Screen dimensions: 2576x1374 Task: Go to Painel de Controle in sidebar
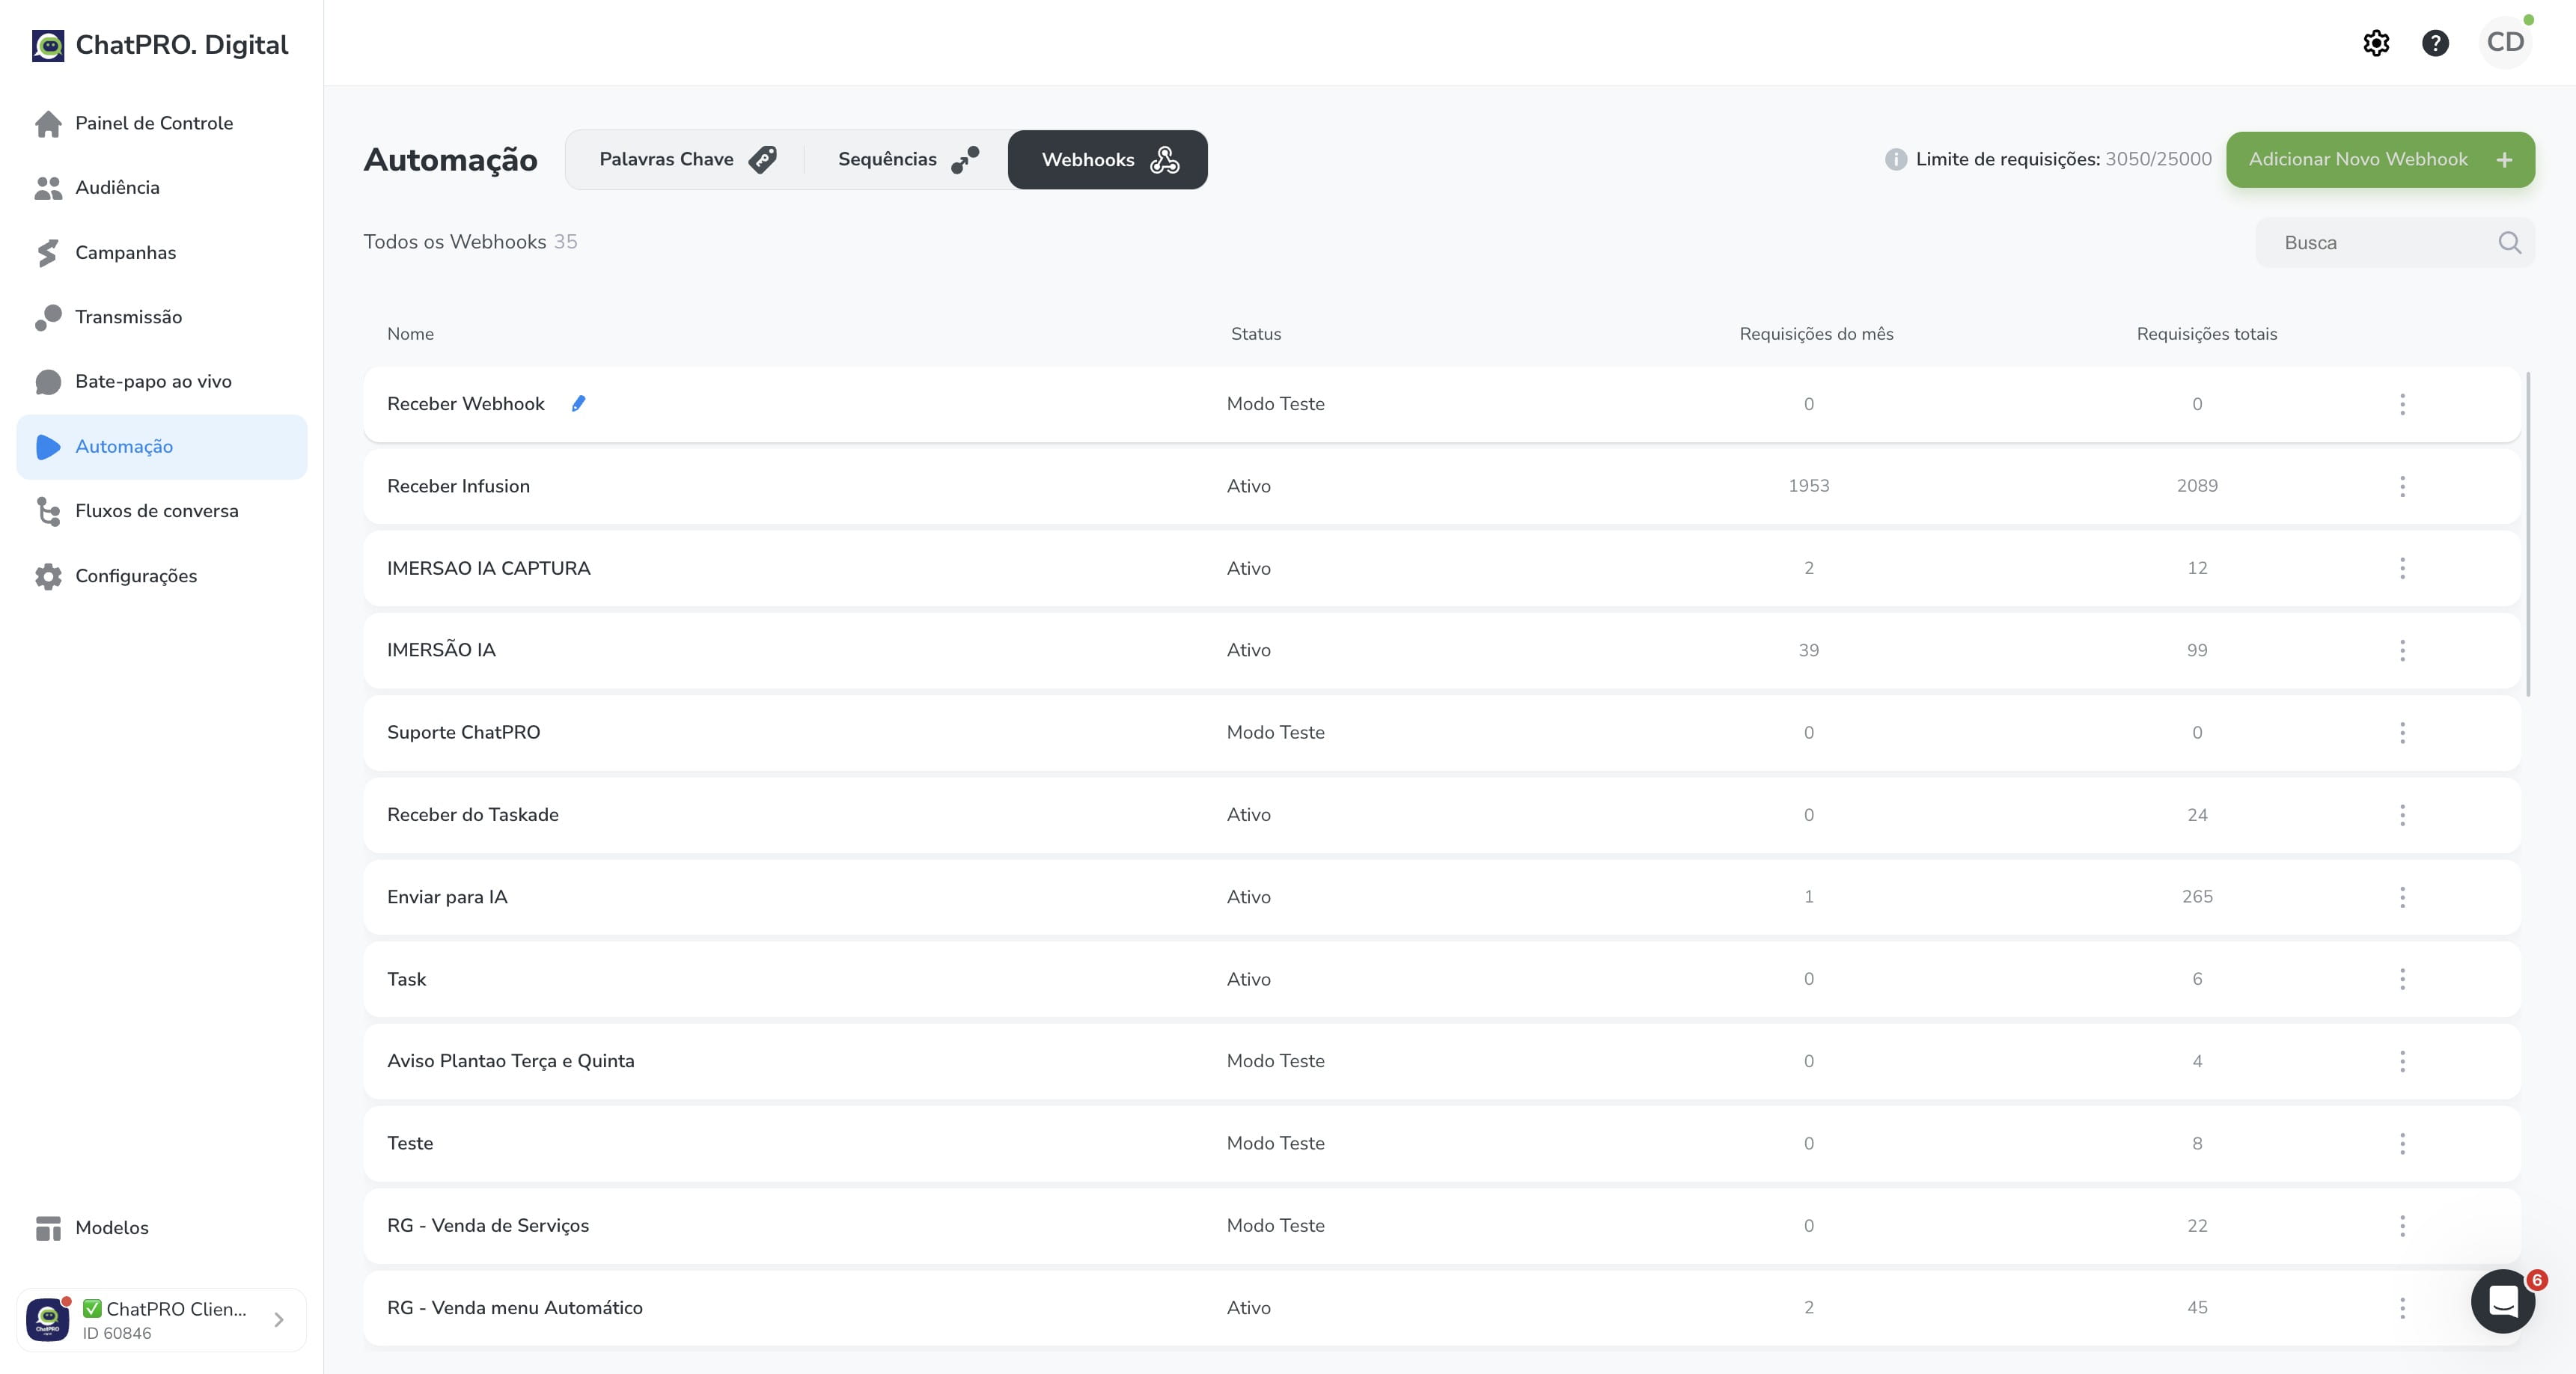pyautogui.click(x=162, y=123)
